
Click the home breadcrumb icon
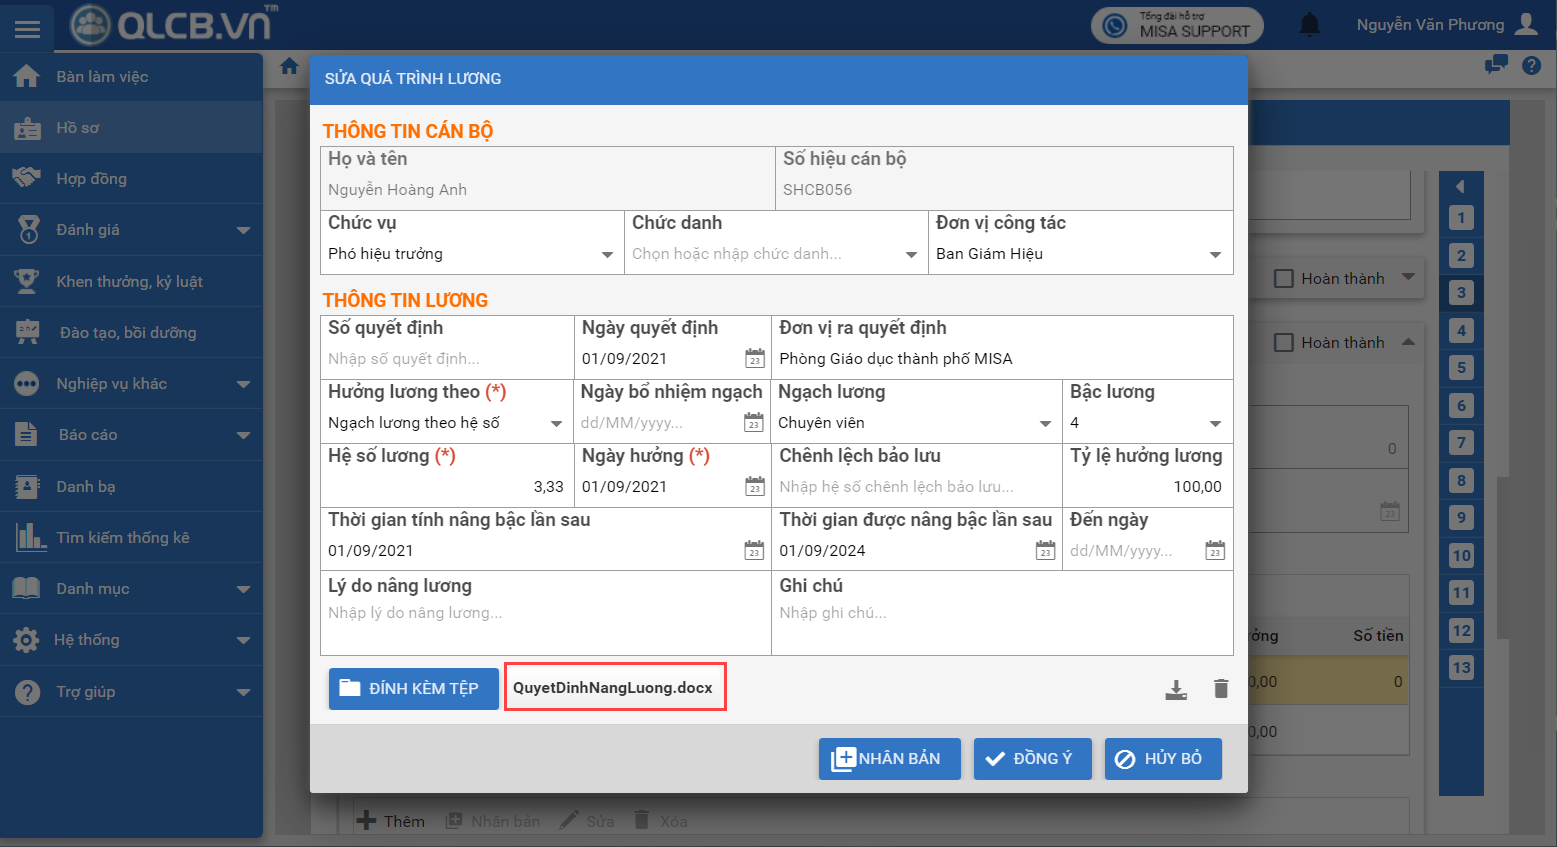coord(289,66)
